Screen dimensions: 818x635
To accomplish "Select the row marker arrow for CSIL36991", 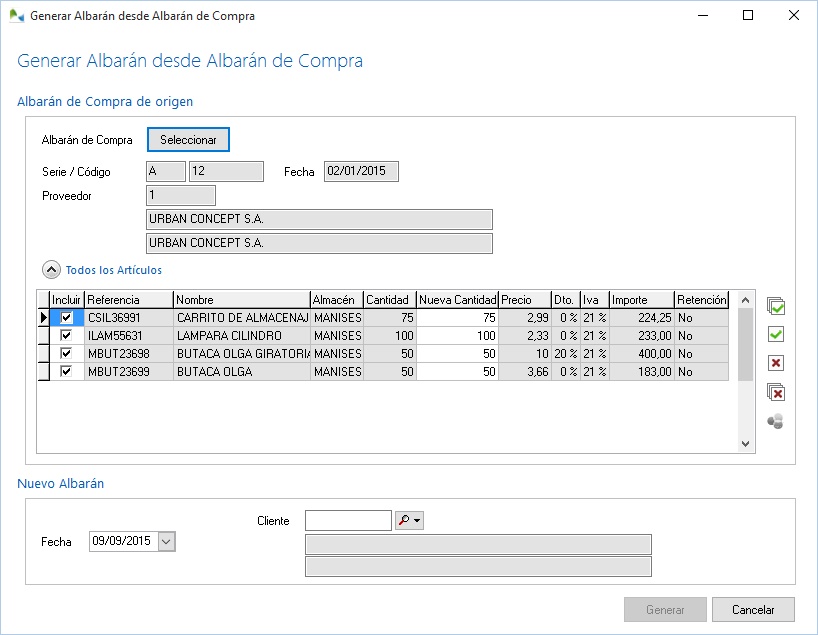I will tap(43, 318).
